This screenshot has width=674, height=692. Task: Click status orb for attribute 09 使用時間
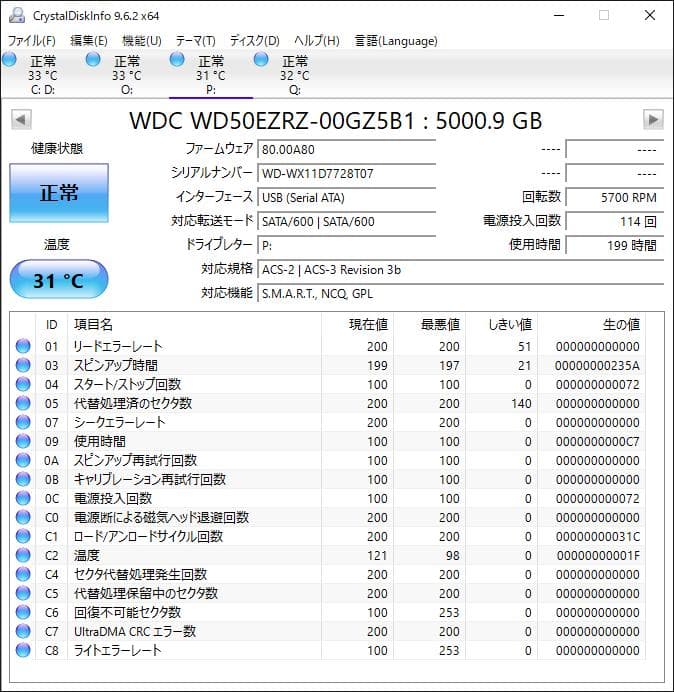click(23, 441)
